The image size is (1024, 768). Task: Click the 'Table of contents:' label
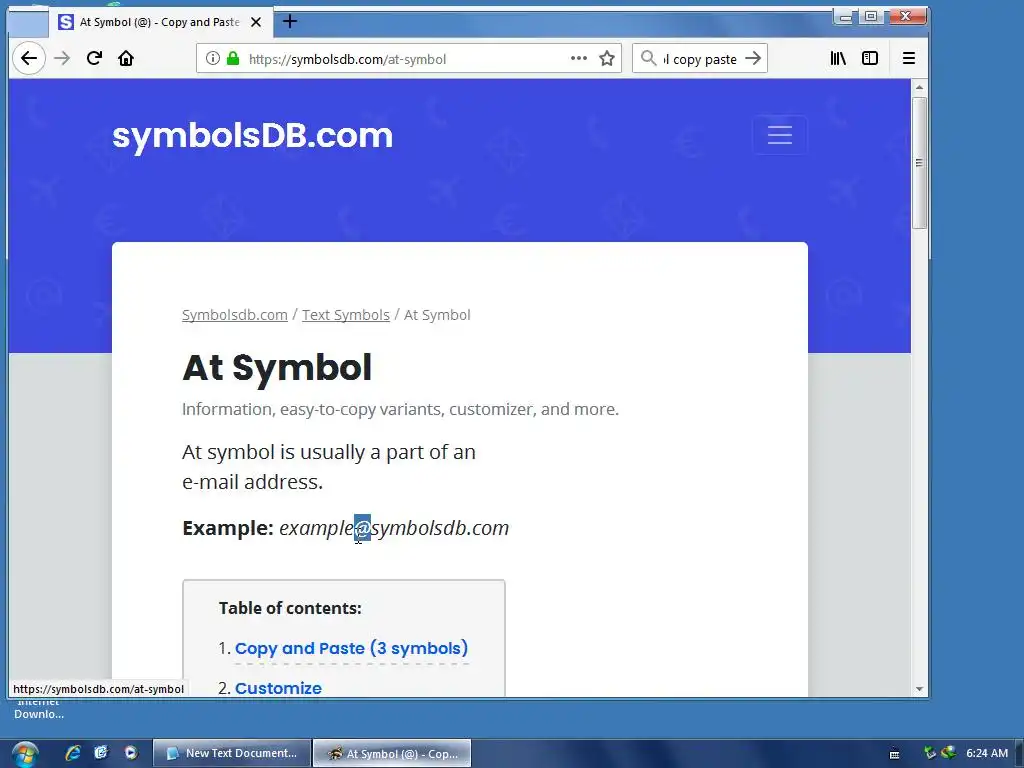pyautogui.click(x=290, y=608)
